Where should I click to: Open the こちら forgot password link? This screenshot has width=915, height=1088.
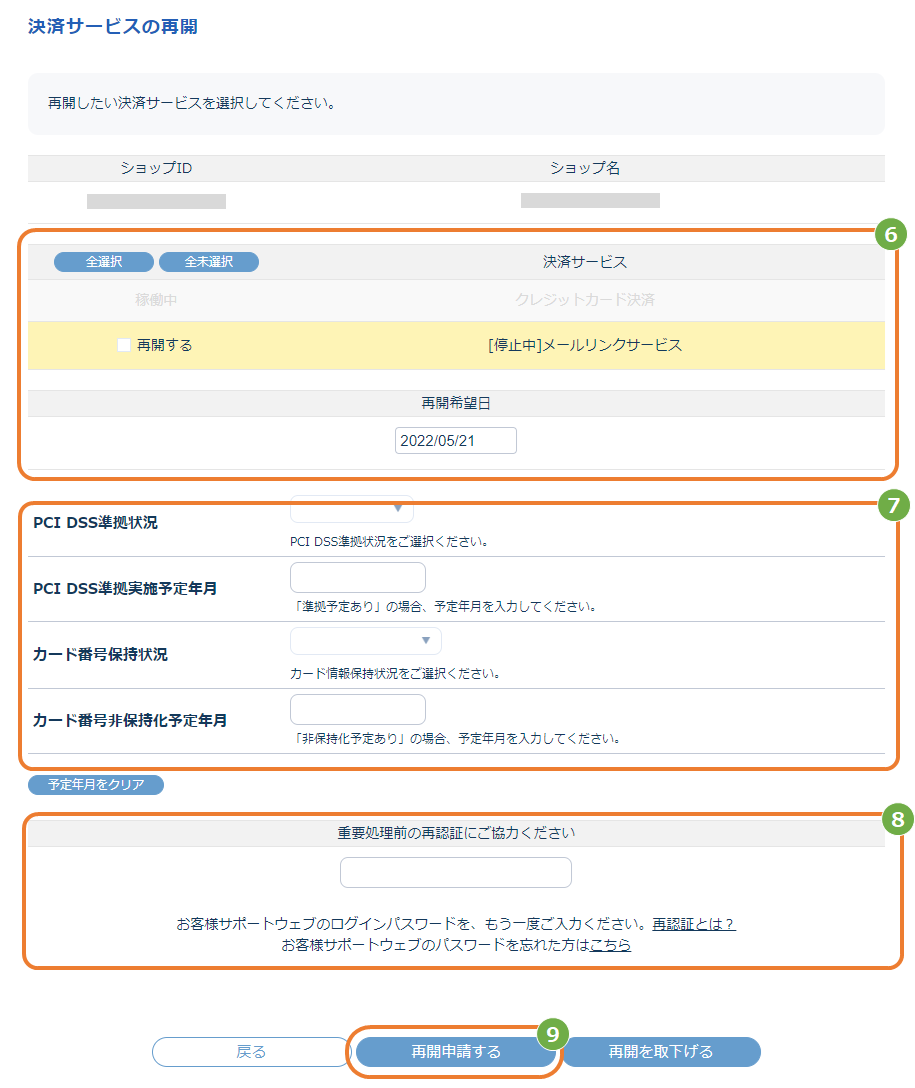[610, 945]
